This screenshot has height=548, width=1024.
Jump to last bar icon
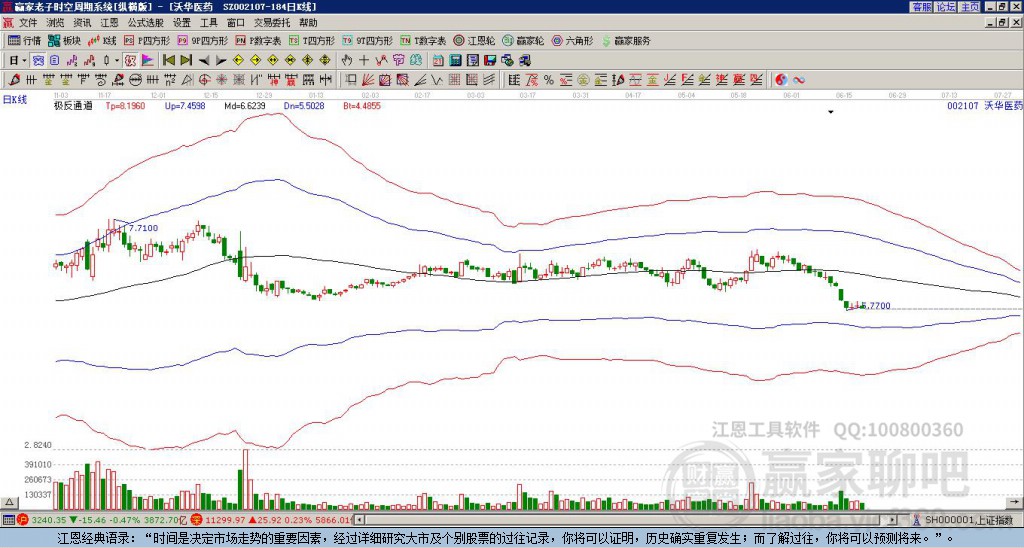click(x=186, y=61)
